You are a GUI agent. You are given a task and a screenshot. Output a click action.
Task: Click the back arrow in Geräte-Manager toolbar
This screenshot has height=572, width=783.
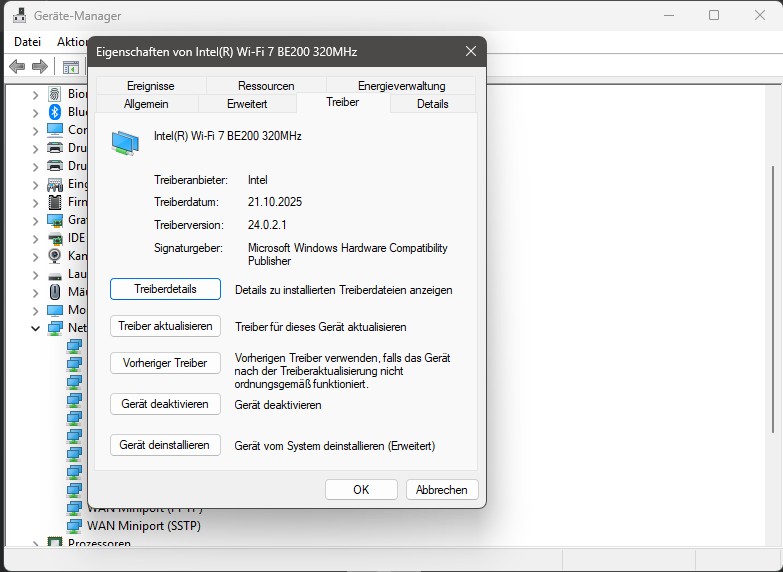(x=17, y=66)
